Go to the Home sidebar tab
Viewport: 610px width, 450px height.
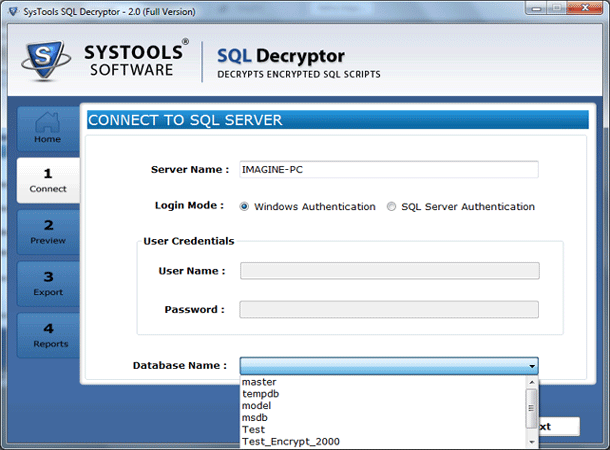click(x=48, y=129)
